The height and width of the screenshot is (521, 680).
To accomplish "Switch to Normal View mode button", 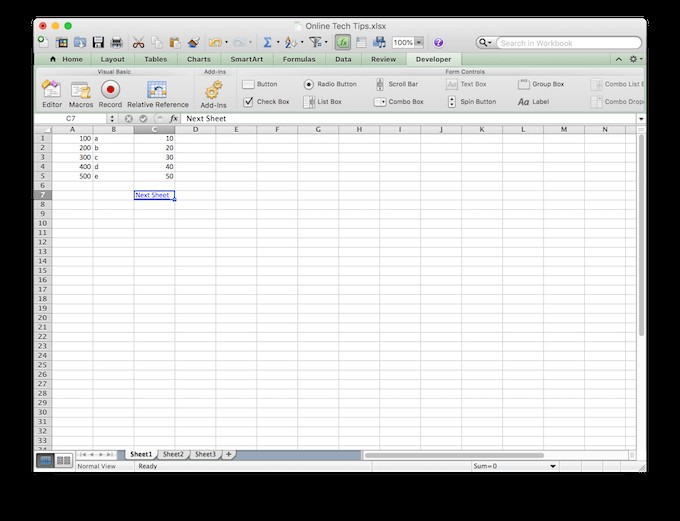I will 45,460.
